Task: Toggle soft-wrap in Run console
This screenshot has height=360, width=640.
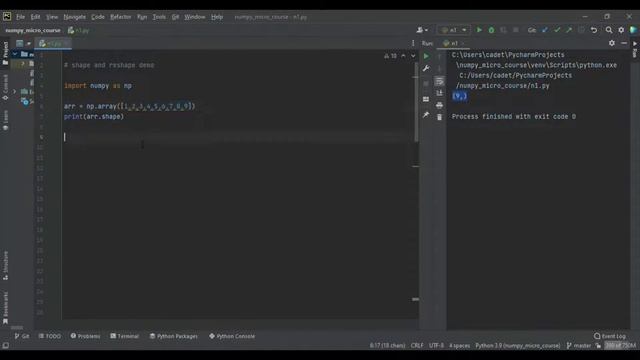Action: pyautogui.click(x=439, y=82)
